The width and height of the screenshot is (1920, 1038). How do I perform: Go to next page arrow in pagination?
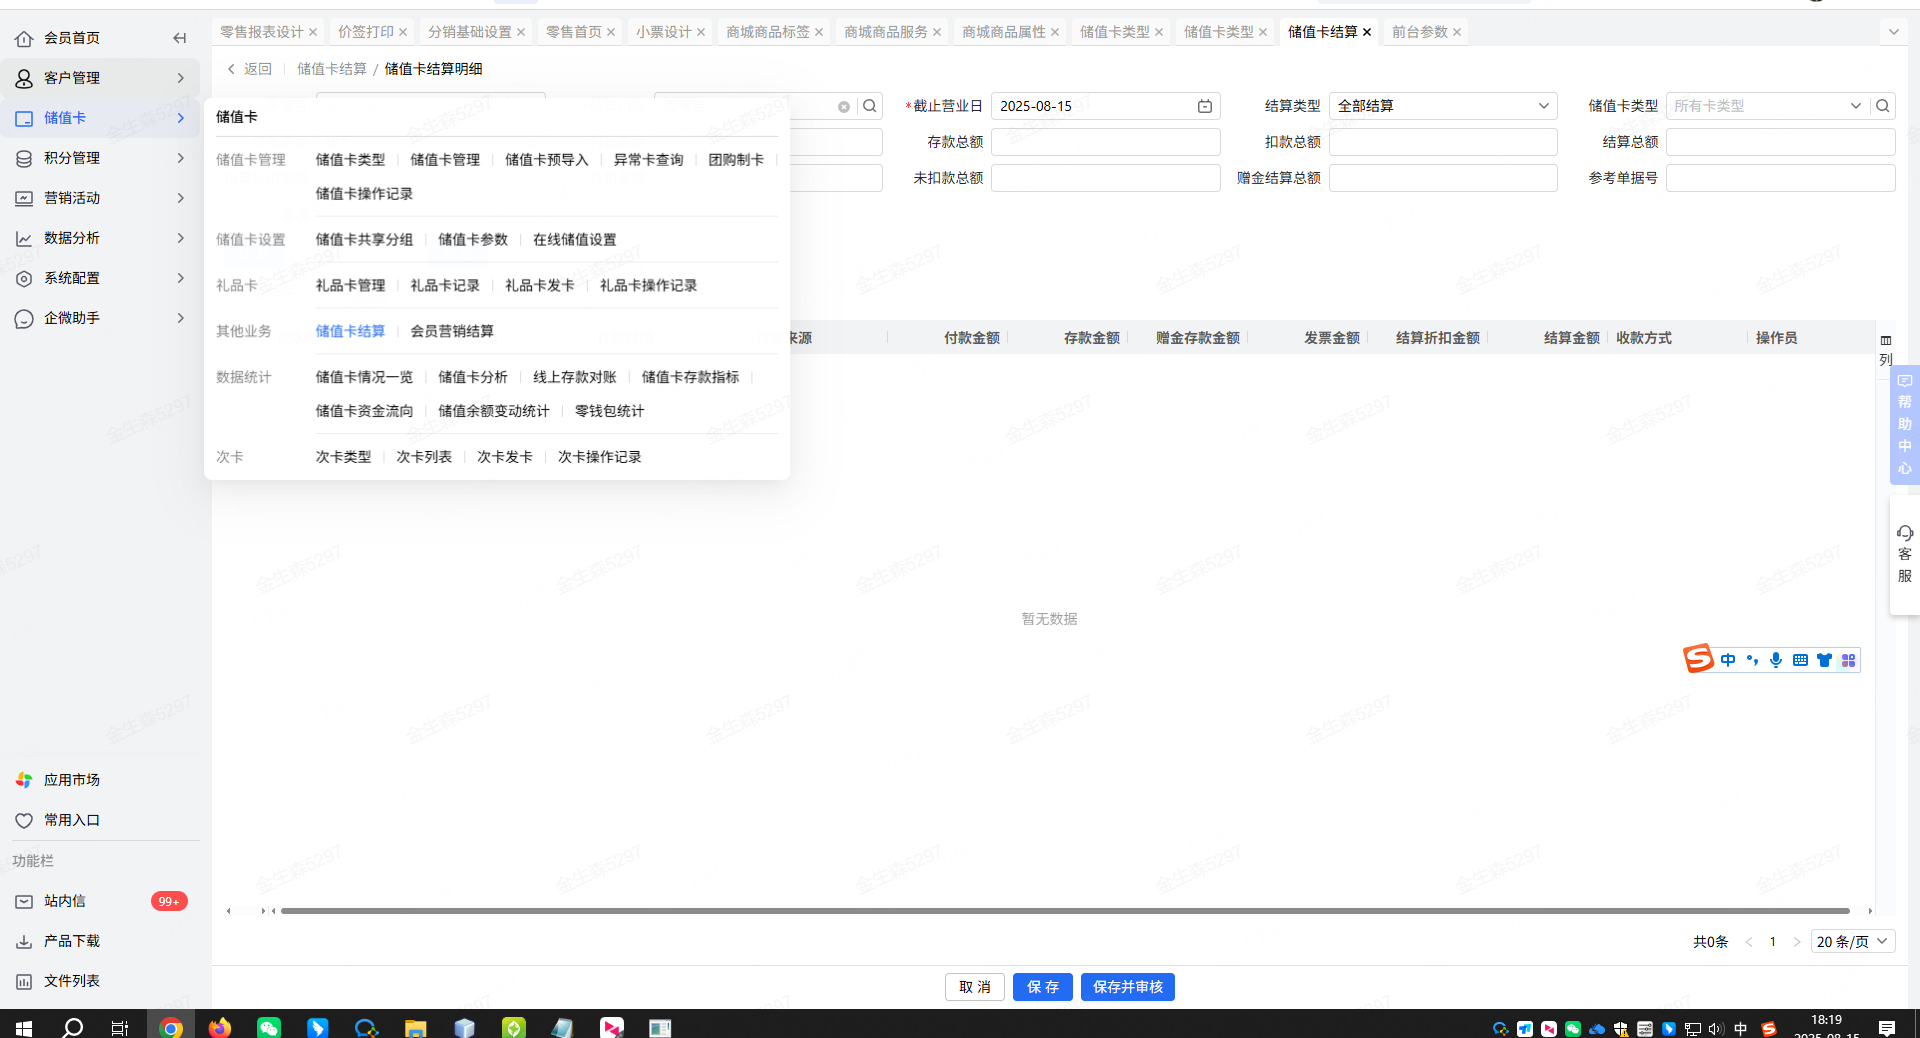pyautogui.click(x=1797, y=942)
